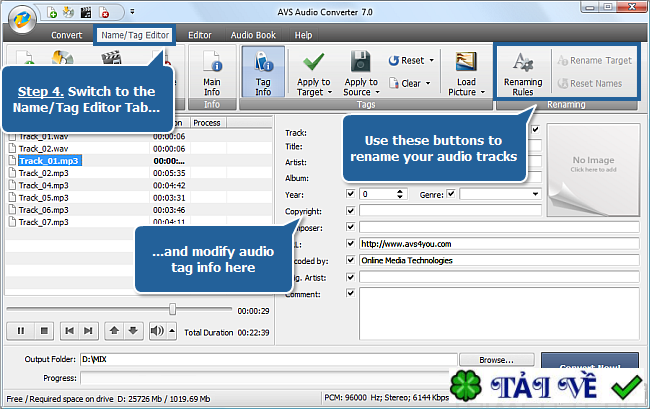The height and width of the screenshot is (409, 650).
Task: Click the volume speaker icon
Action: (x=157, y=330)
